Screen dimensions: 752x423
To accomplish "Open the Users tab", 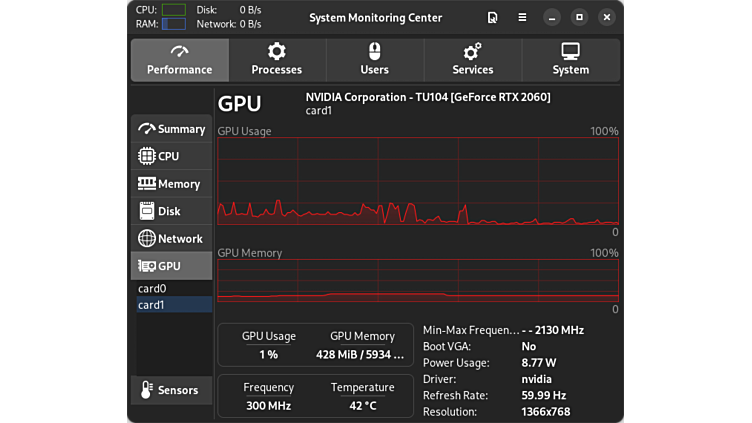I will click(x=374, y=60).
